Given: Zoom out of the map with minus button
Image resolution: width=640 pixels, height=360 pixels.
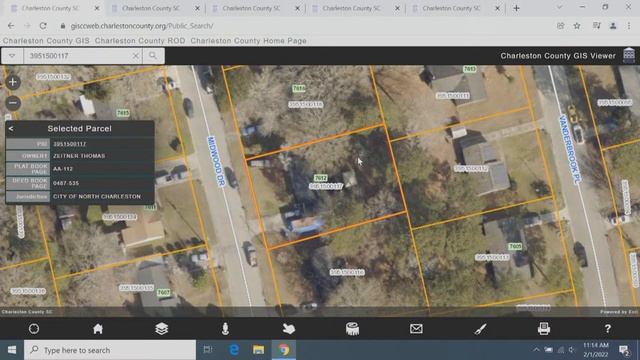Looking at the screenshot, I should click(13, 103).
